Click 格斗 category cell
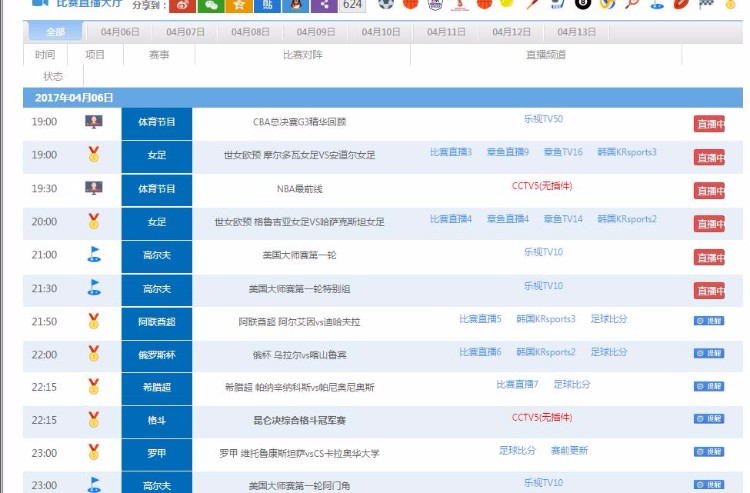Image resolution: width=750 pixels, height=493 pixels. [157, 420]
